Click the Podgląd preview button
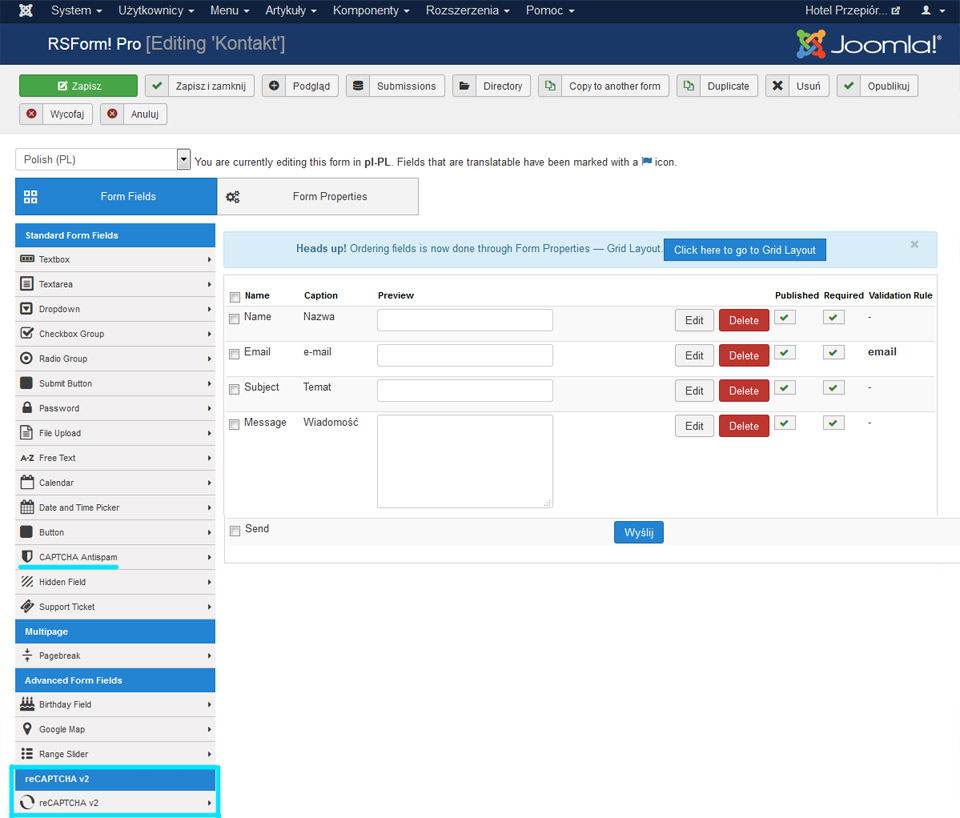Viewport: 960px width, 818px height. (x=300, y=86)
